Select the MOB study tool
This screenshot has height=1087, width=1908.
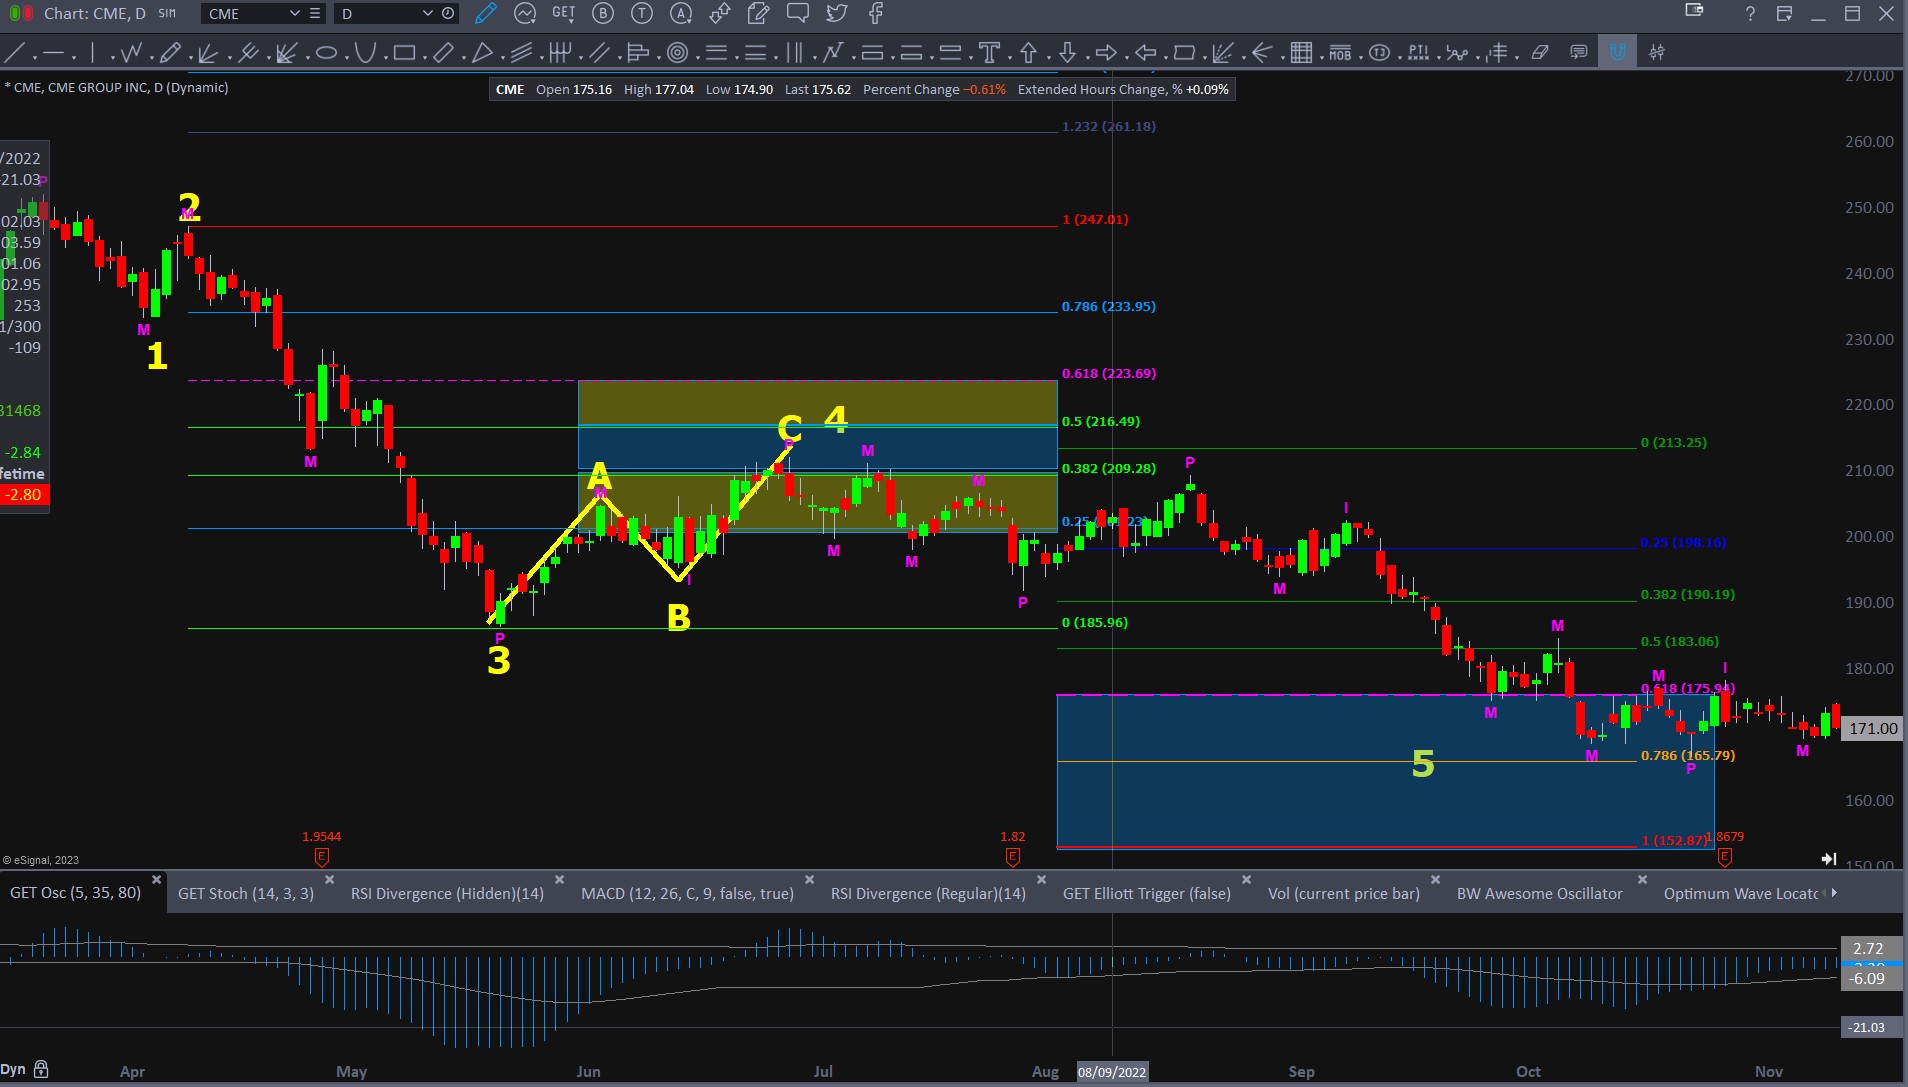click(x=1340, y=53)
